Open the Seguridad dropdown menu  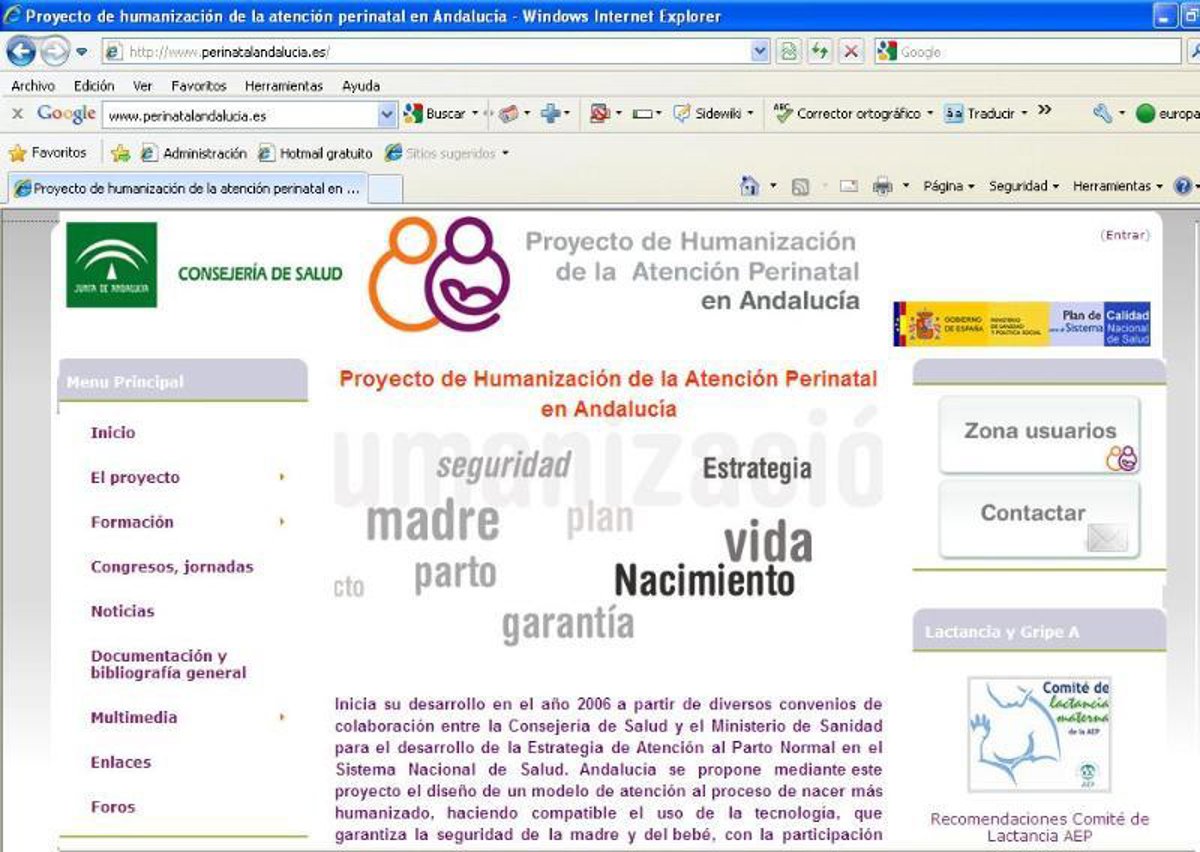pos(1023,186)
